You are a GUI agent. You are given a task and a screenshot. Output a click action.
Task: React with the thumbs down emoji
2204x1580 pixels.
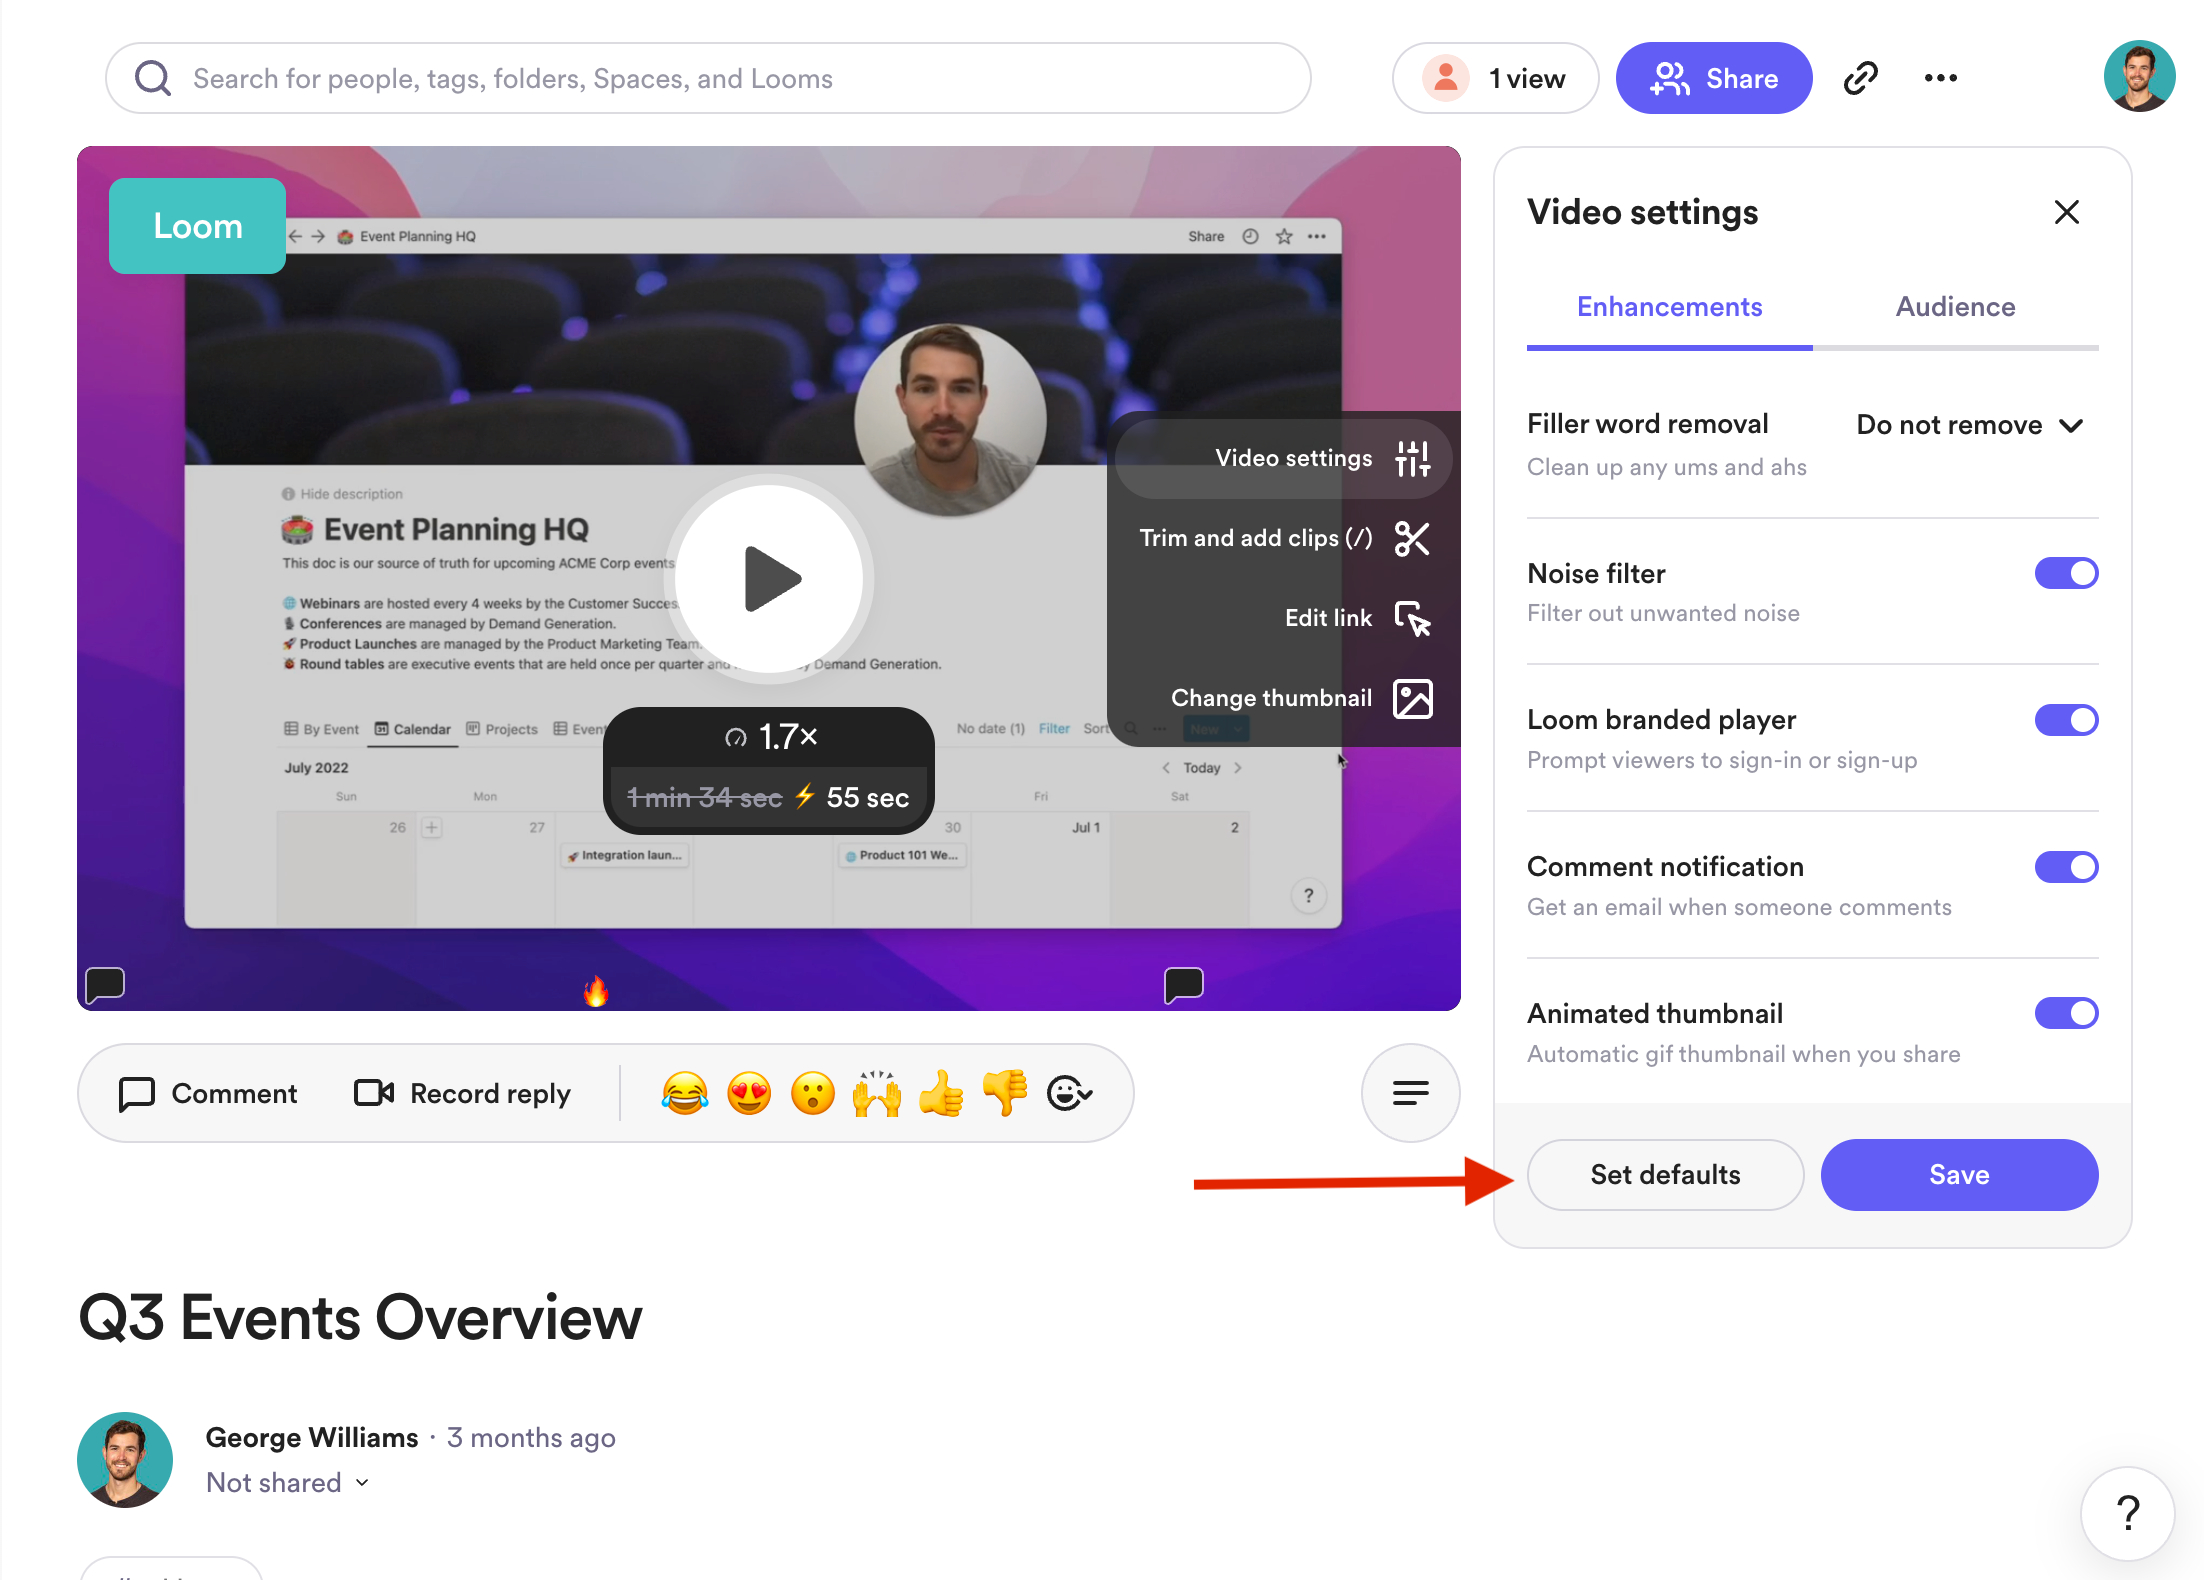coord(1005,1093)
